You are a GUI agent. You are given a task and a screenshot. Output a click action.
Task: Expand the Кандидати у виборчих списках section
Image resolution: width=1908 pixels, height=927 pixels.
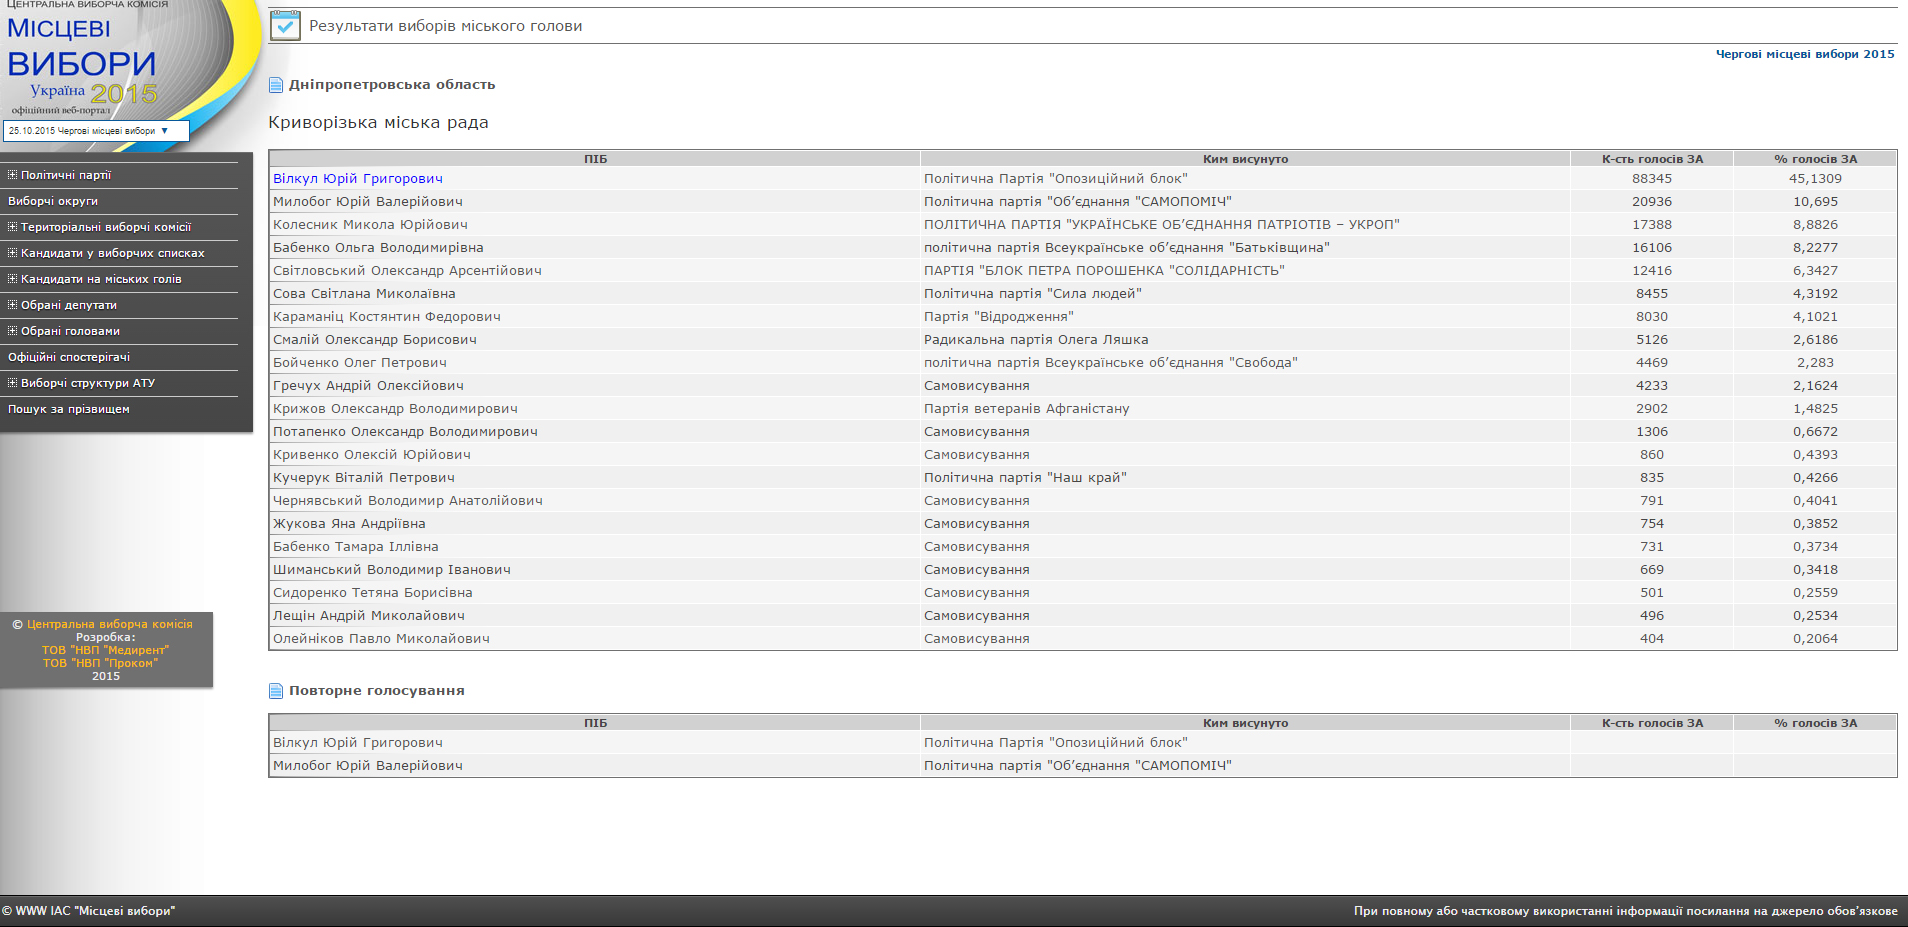click(112, 253)
